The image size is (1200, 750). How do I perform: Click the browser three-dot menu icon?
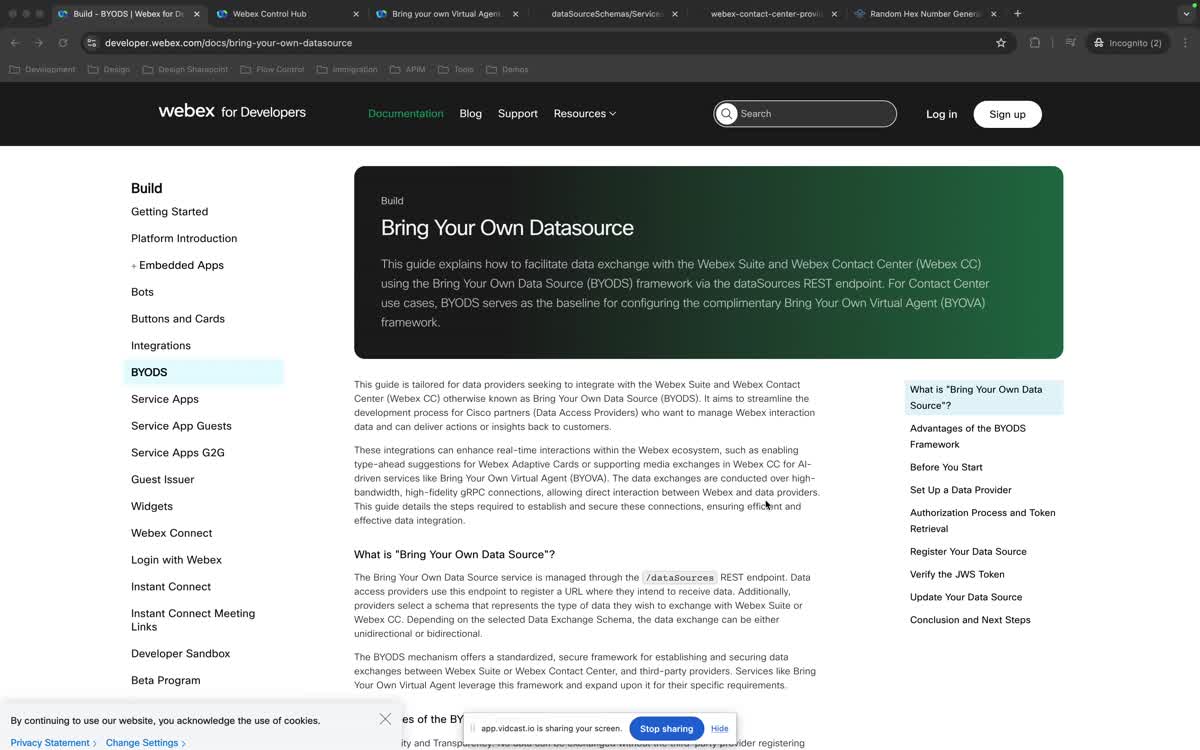click(1185, 43)
